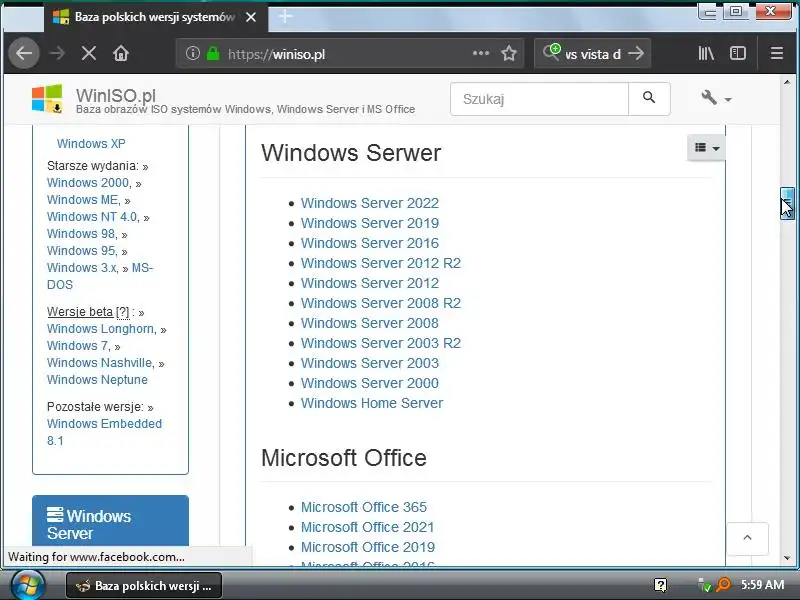This screenshot has width=800, height=600.
Task: Close the Baza polskich wersji tab
Action: click(x=251, y=17)
